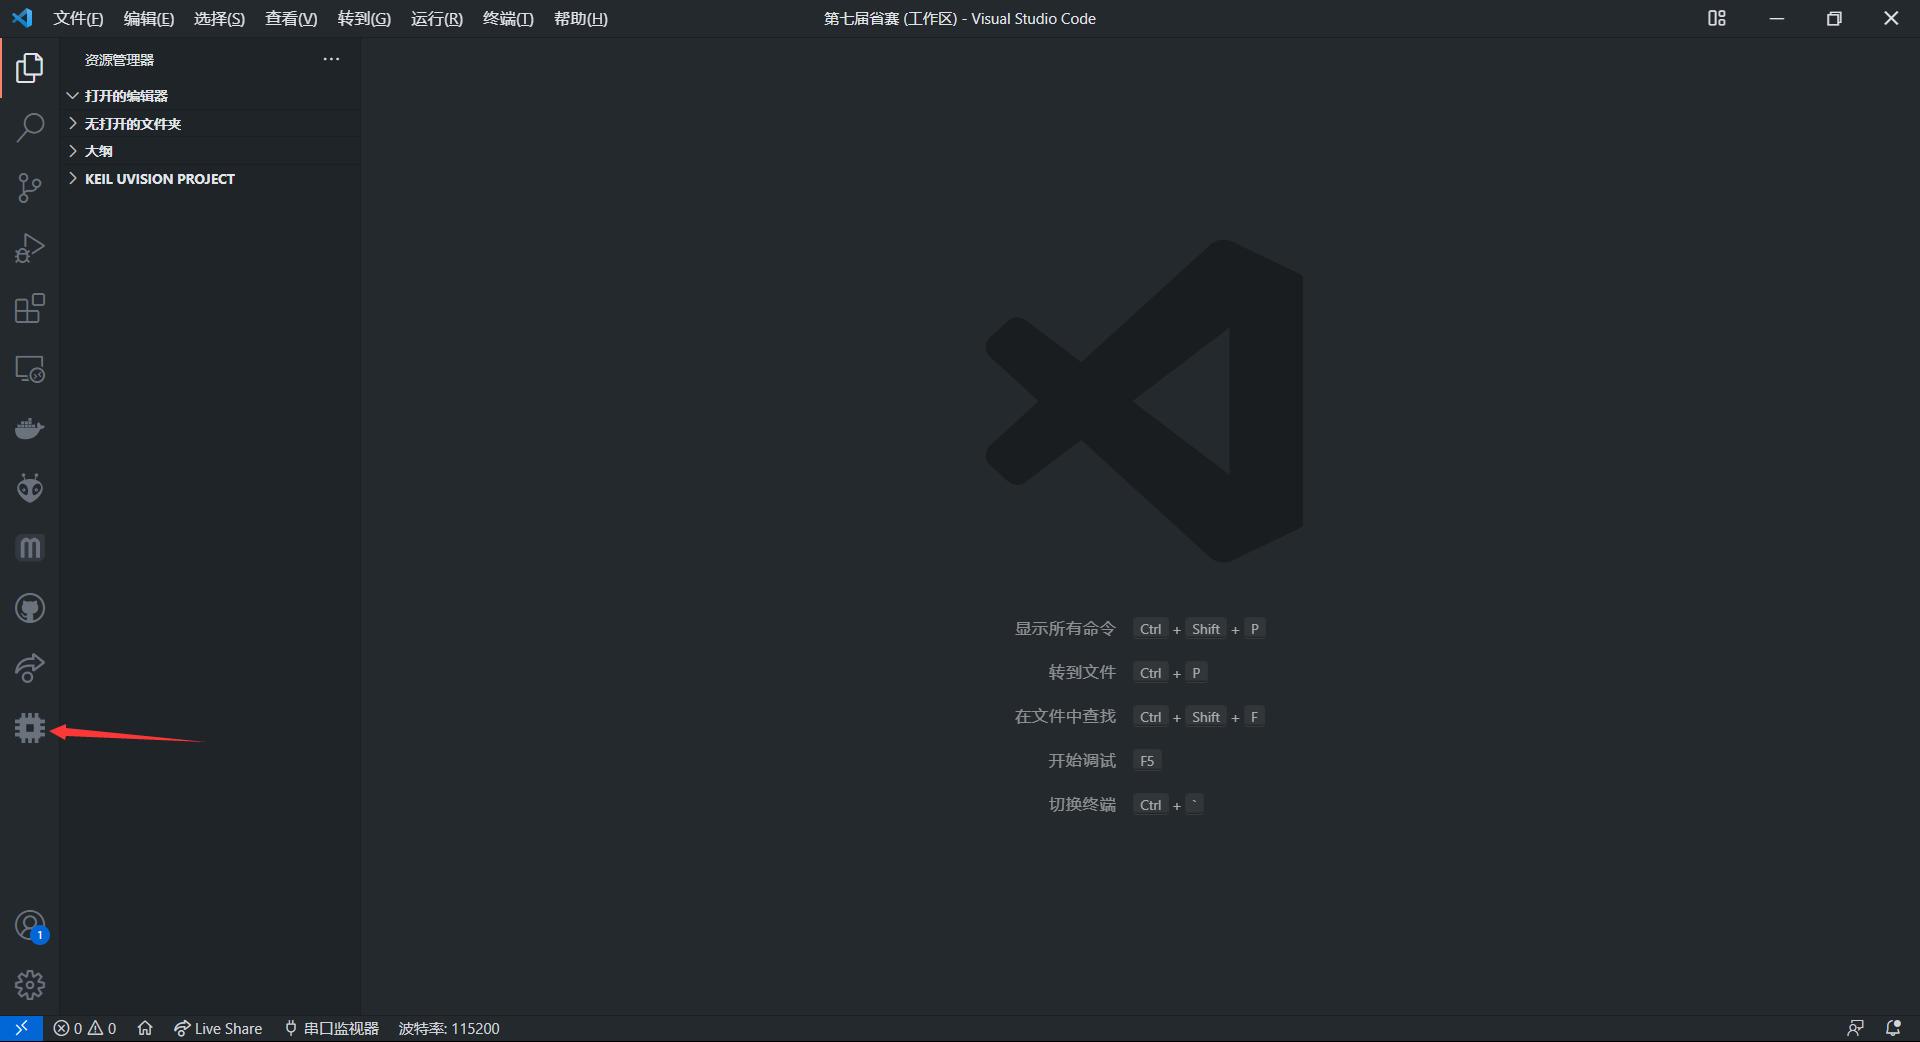The height and width of the screenshot is (1042, 1920).
Task: Open the PlatformIO alien-head icon
Action: 30,488
